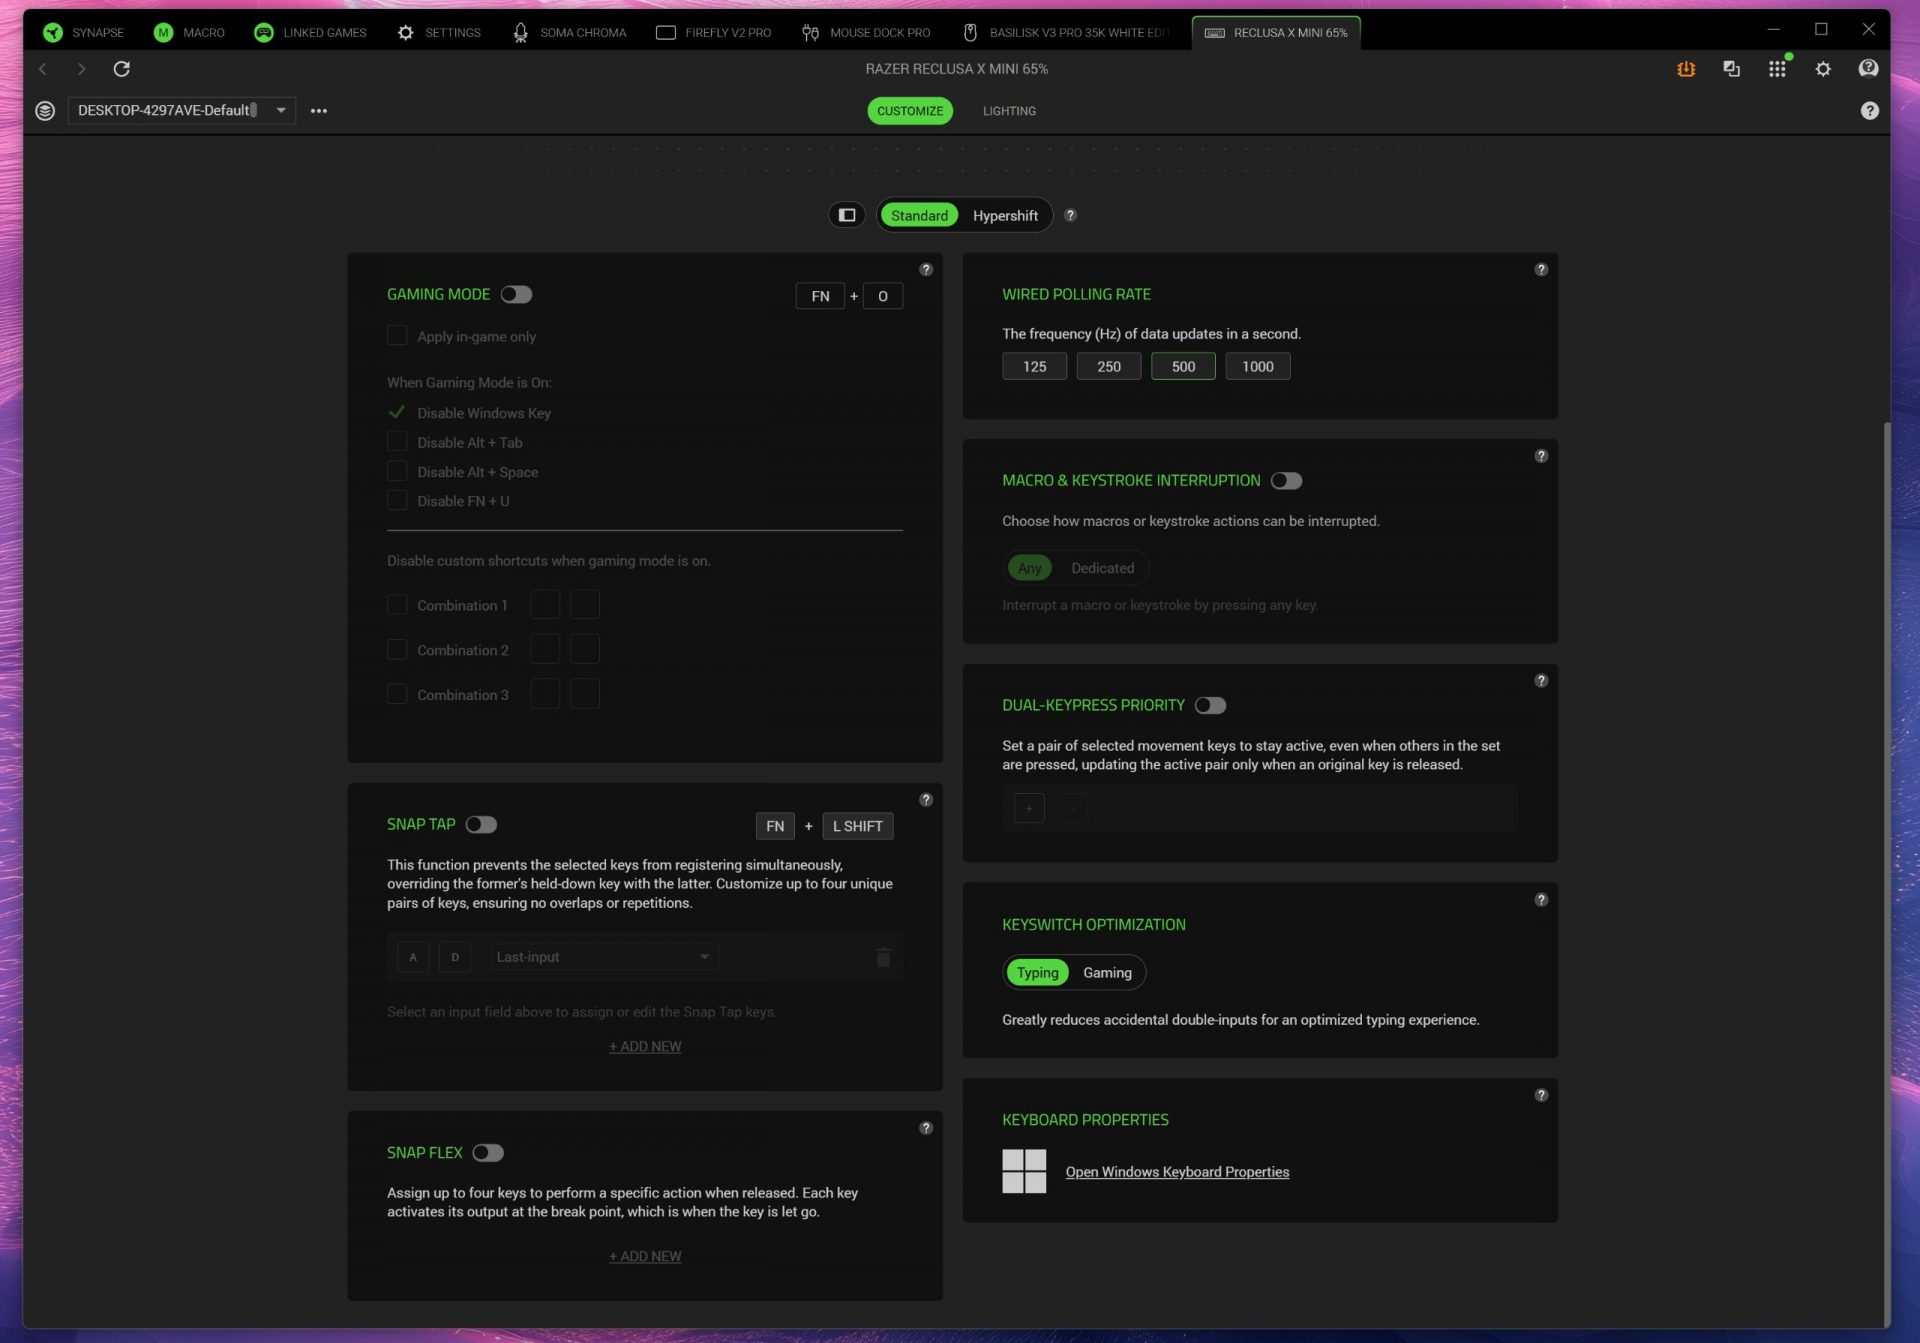This screenshot has width=1920, height=1343.
Task: Open the grid modules icon top right
Action: [1777, 69]
